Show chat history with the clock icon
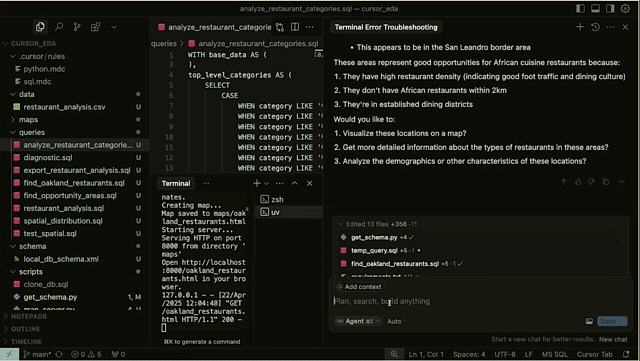The width and height of the screenshot is (640, 361). [595, 27]
